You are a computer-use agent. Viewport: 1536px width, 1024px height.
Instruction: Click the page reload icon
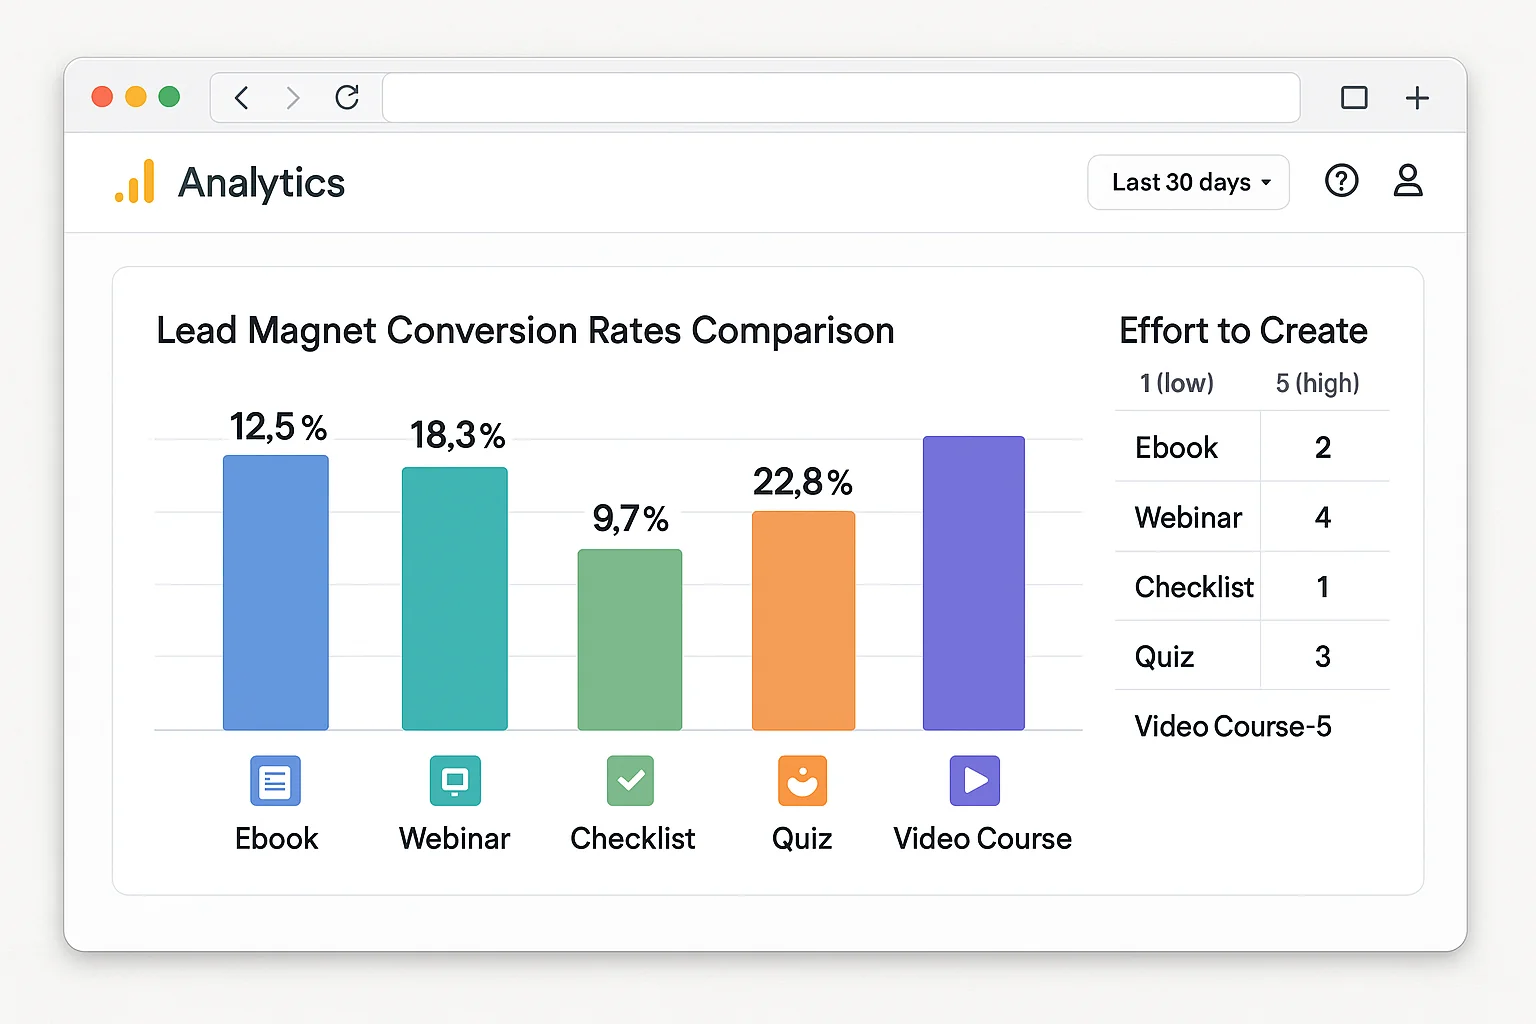point(347,97)
